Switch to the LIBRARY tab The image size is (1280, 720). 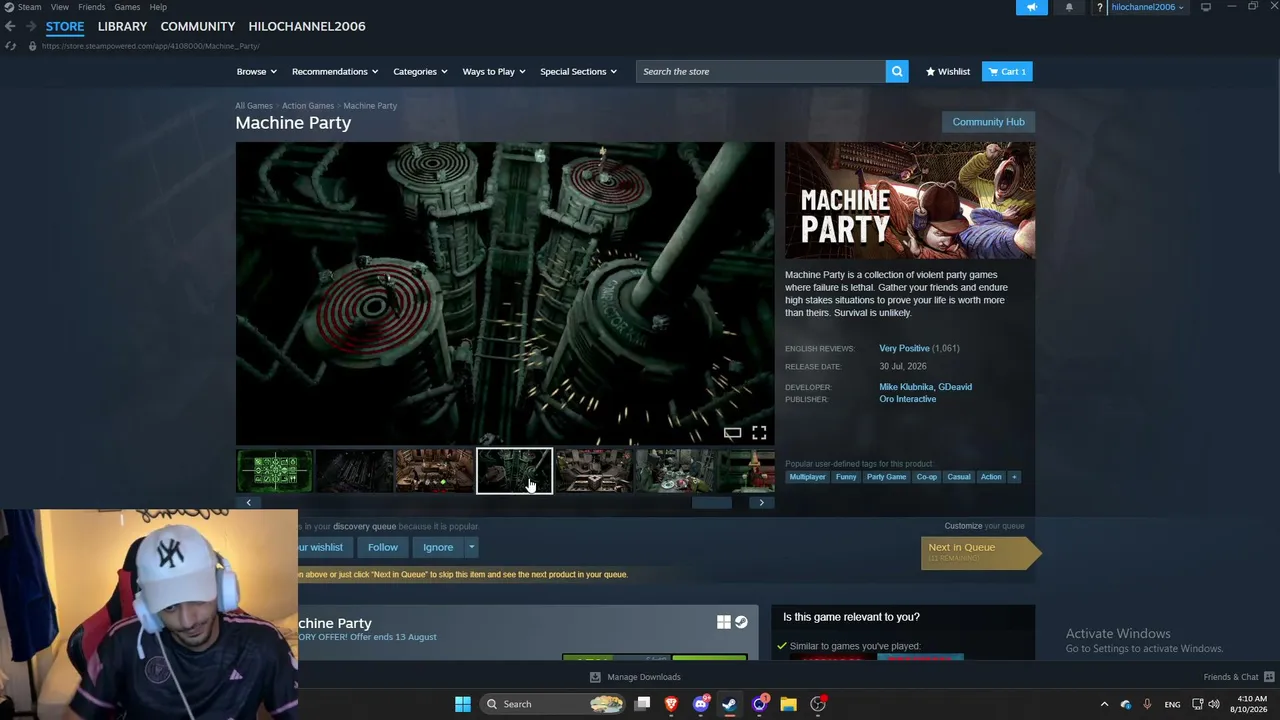122,26
